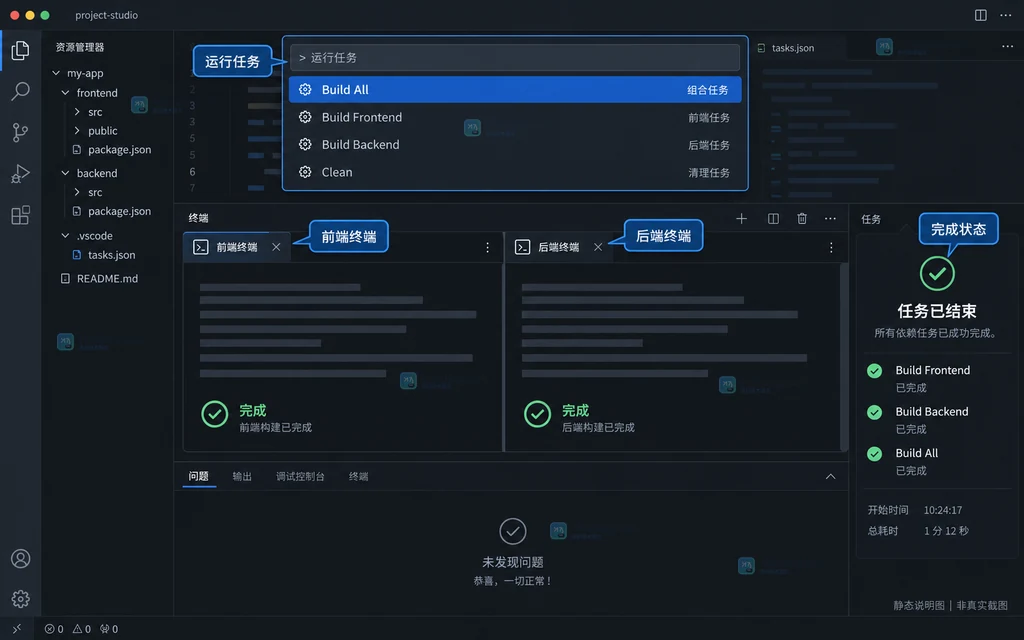The image size is (1024, 640).
Task: Choose Build Frontend from task list
Action: (x=515, y=117)
